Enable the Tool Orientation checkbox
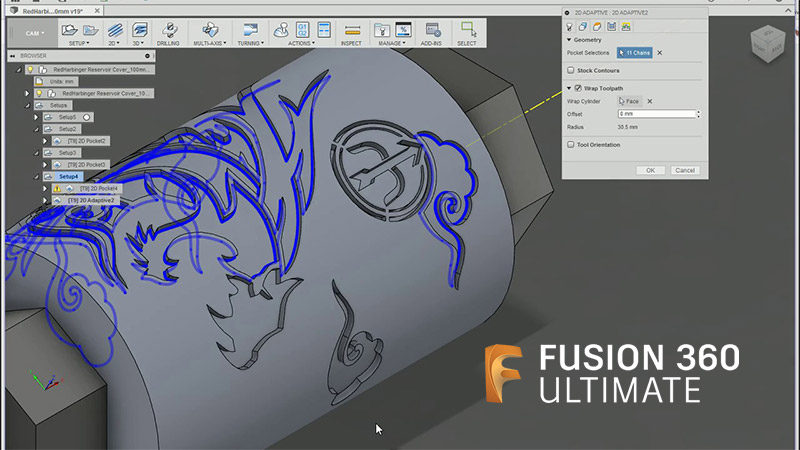The width and height of the screenshot is (800, 450). [x=571, y=145]
